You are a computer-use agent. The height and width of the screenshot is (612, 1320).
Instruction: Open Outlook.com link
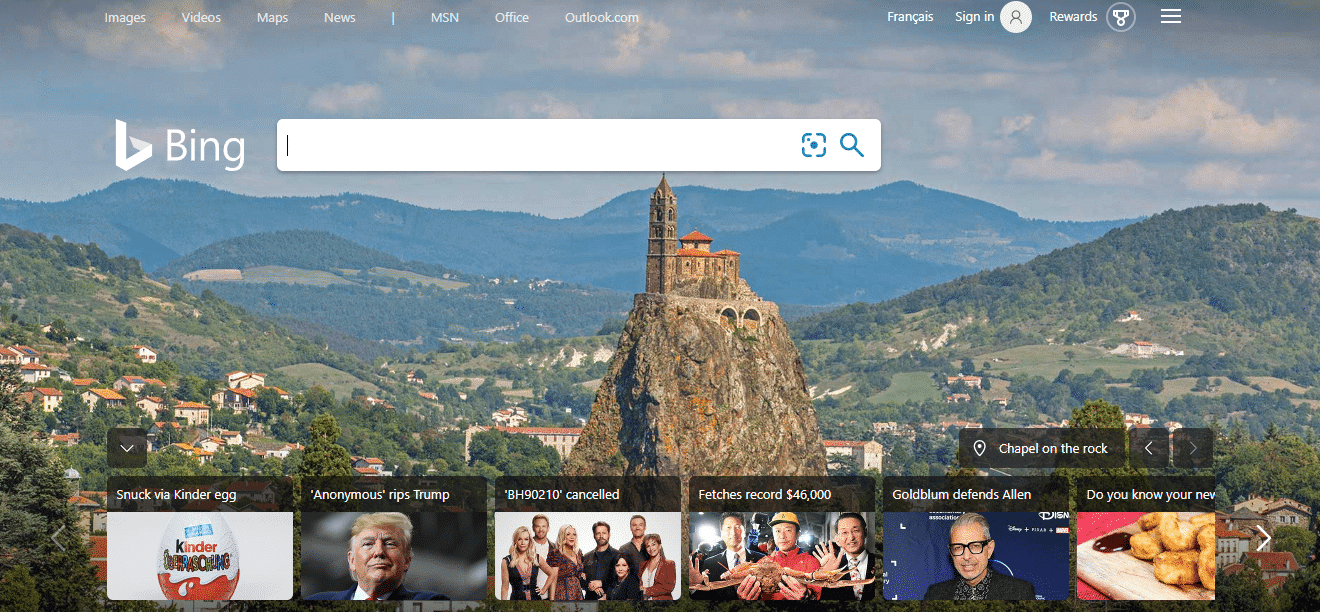click(x=602, y=18)
